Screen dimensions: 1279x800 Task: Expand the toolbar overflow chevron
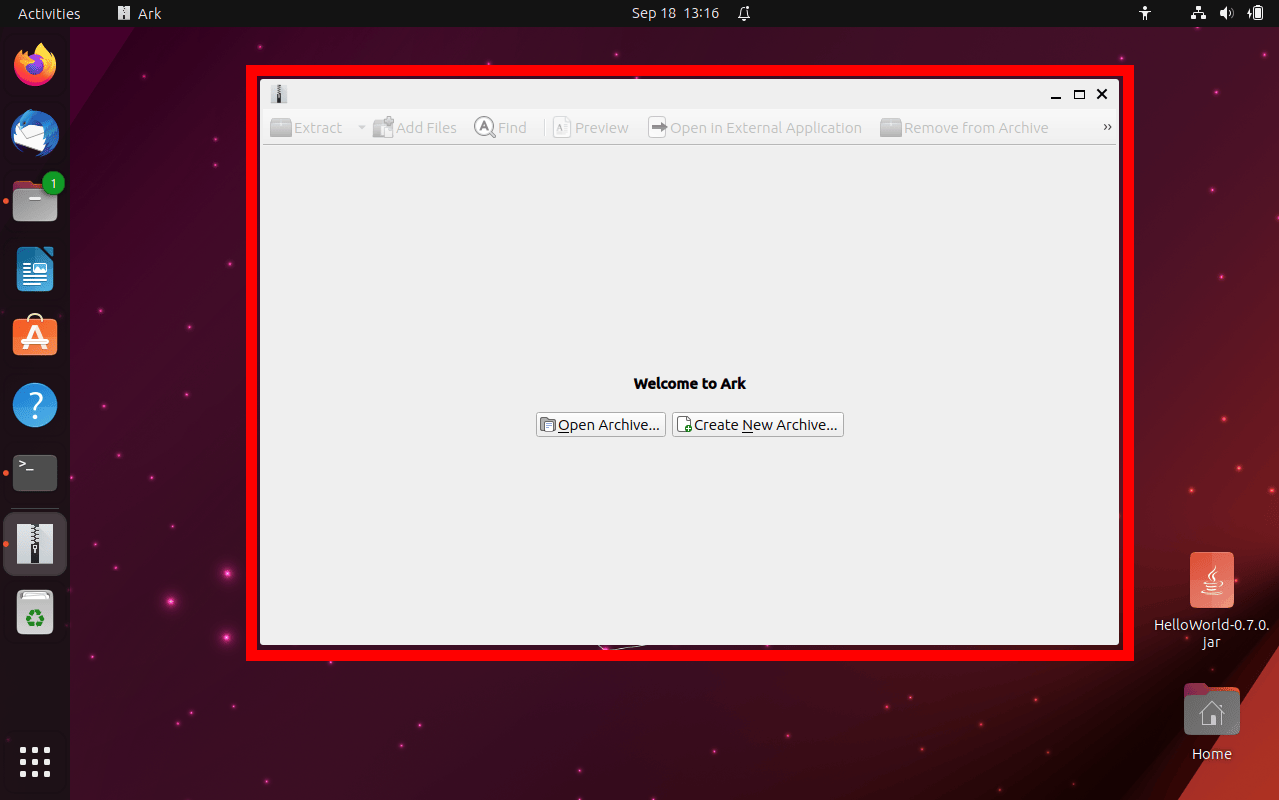coord(1107,127)
